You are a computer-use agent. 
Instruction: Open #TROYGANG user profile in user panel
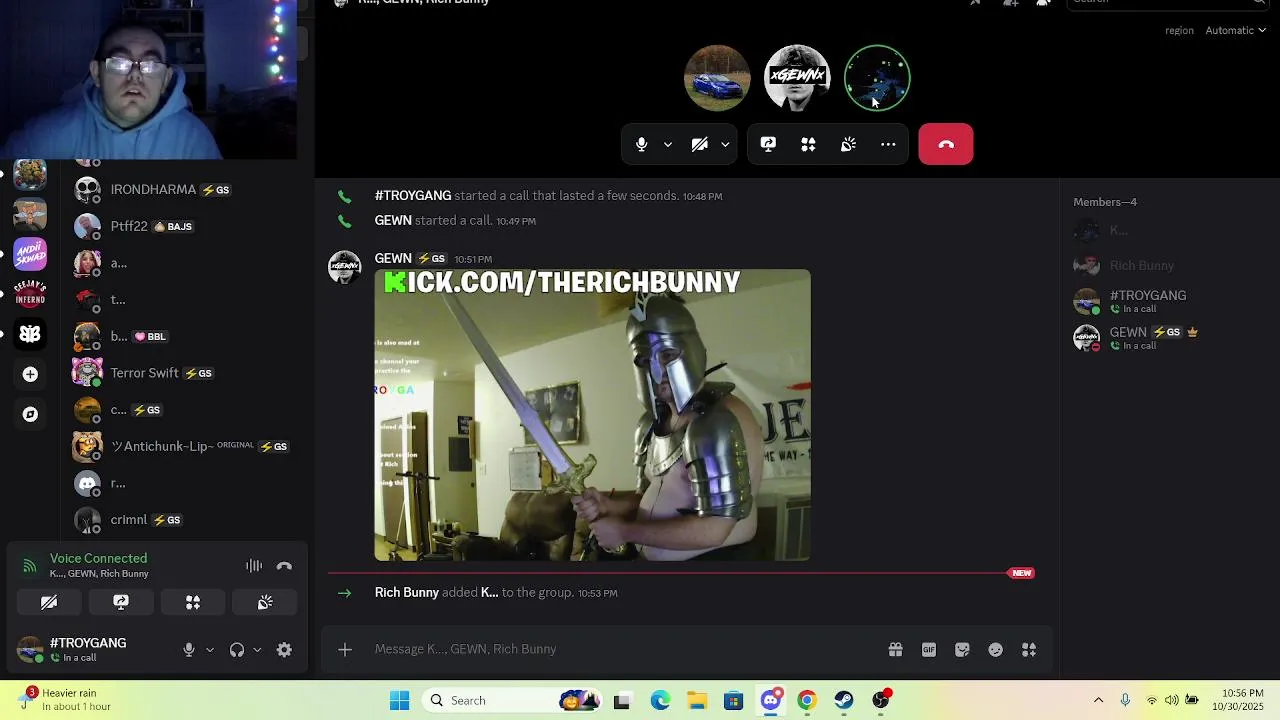pos(90,650)
